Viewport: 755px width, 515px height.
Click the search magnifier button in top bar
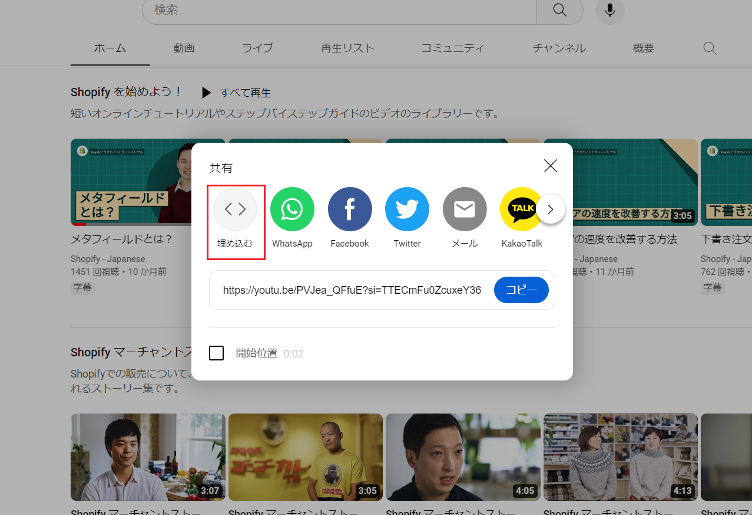560,10
